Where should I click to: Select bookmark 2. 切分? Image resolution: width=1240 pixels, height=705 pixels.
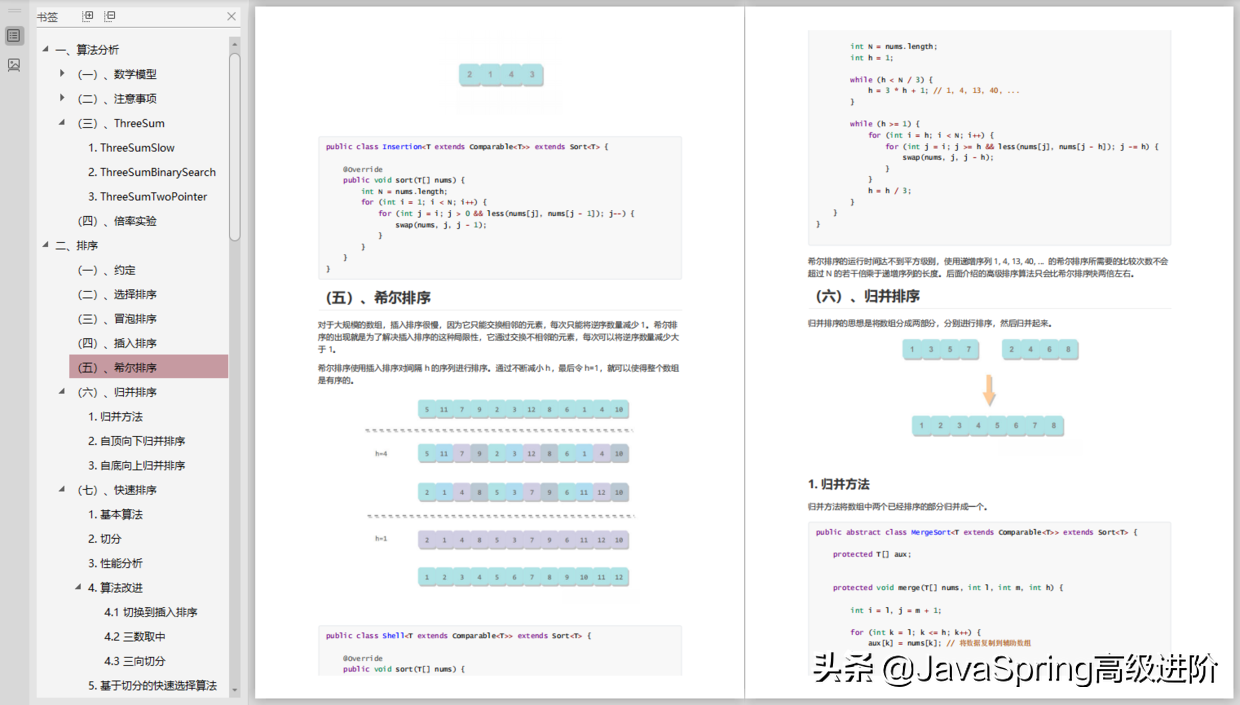[104, 539]
